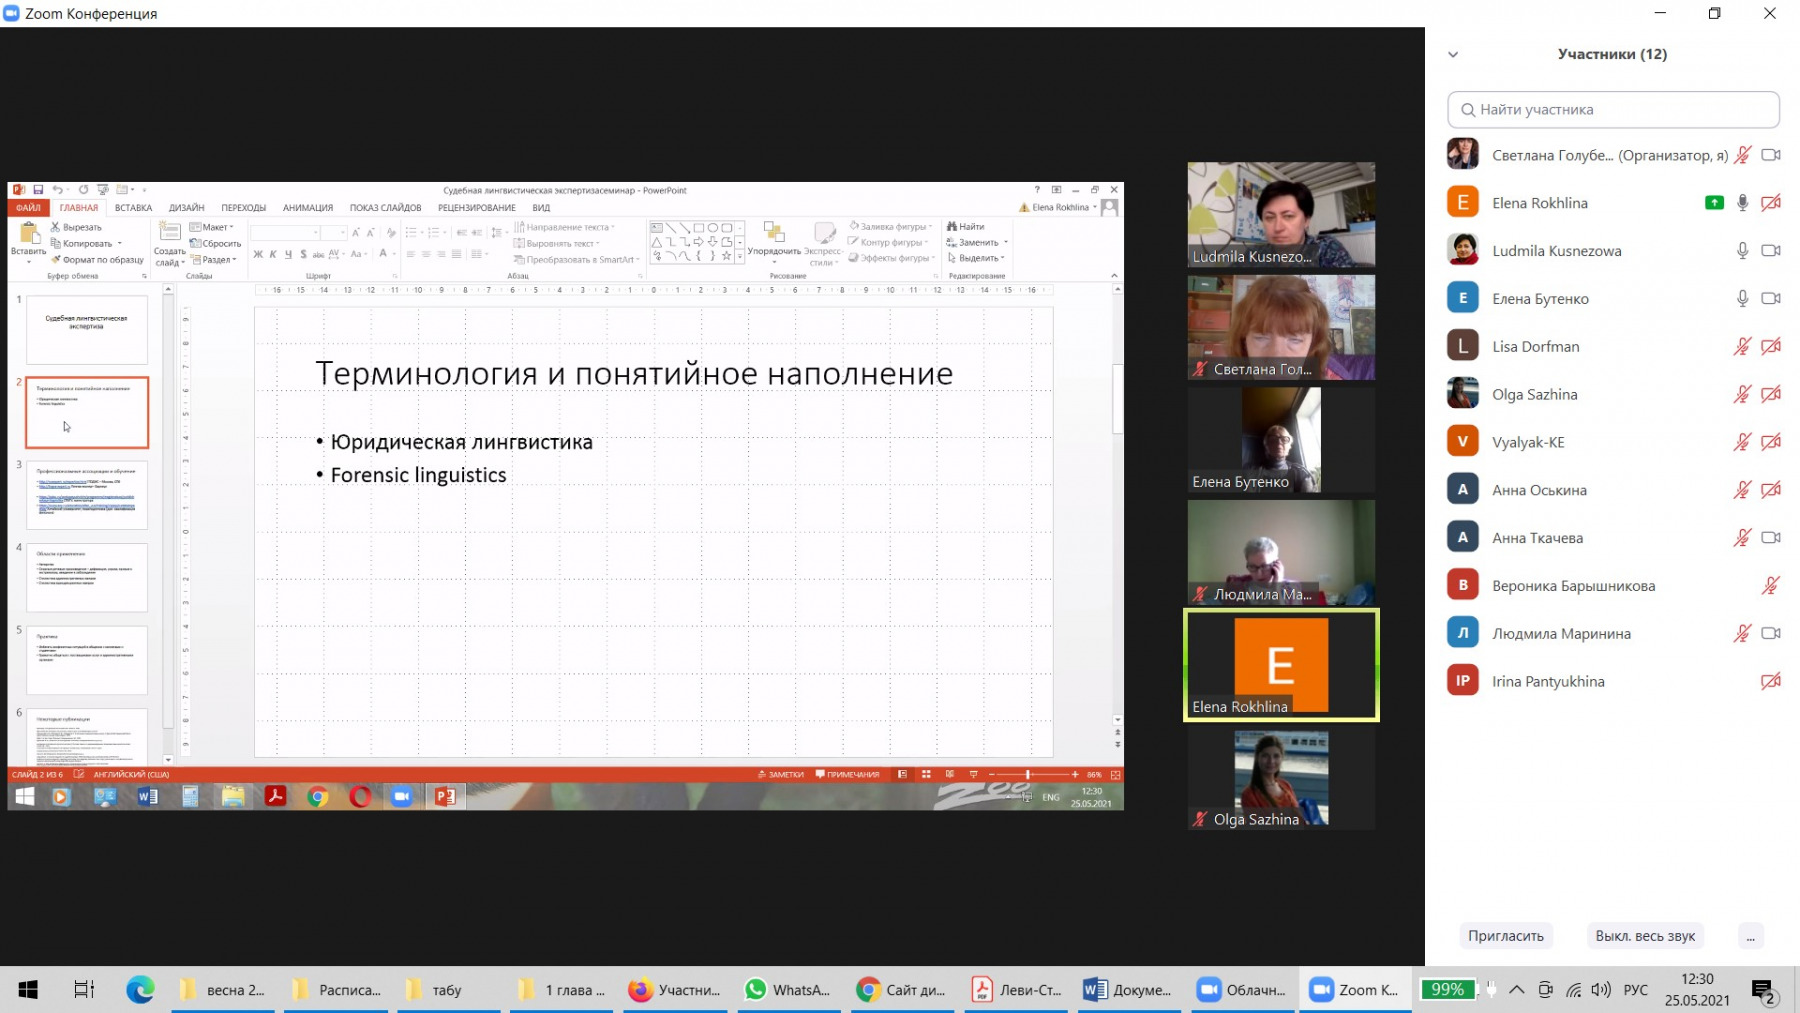Viewport: 1800px width, 1013px height.
Task: Click the green screen-sharing icon beside Elena Rokhlina
Action: pyautogui.click(x=1714, y=203)
